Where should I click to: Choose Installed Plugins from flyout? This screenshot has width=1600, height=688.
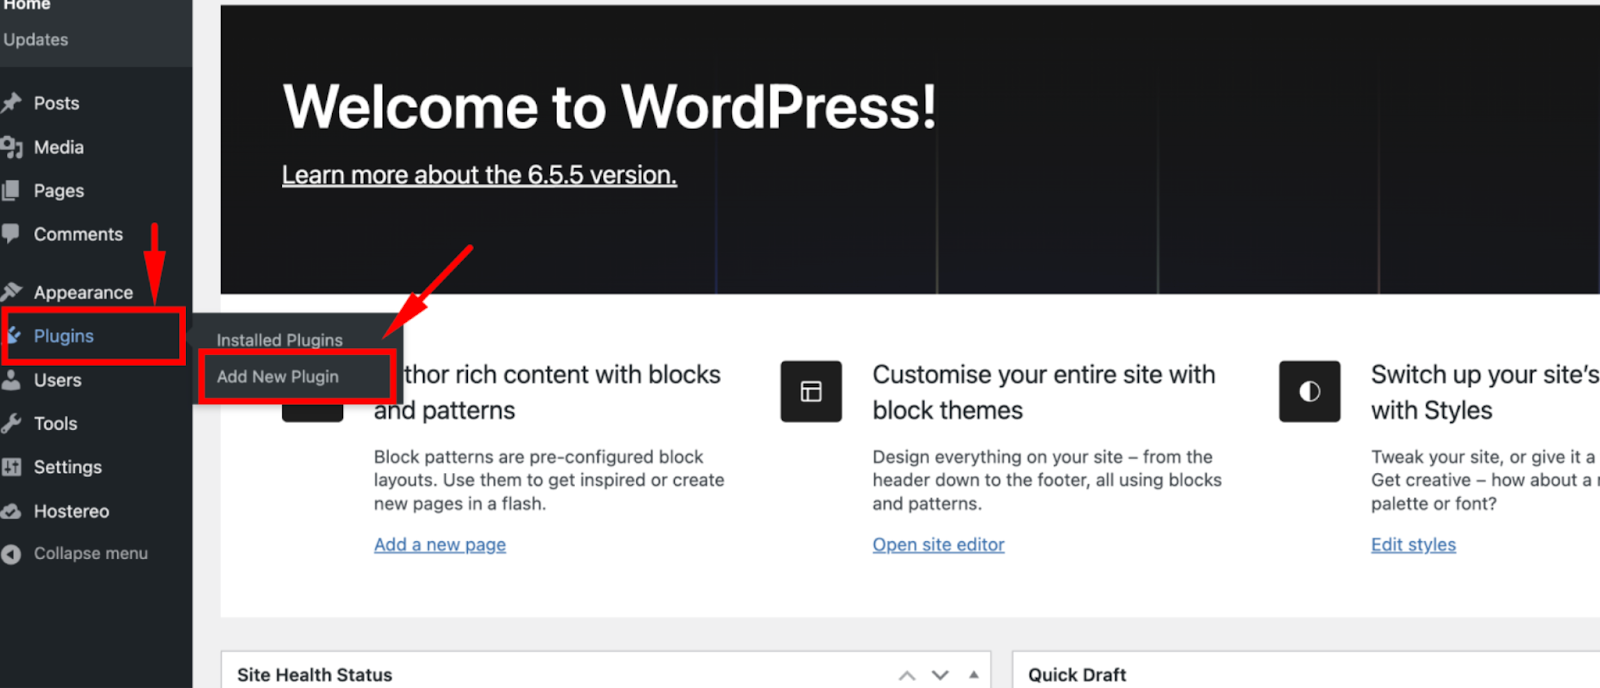280,340
